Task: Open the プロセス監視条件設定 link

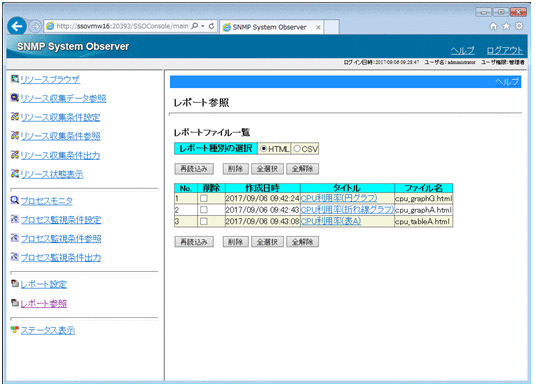Action: point(61,220)
